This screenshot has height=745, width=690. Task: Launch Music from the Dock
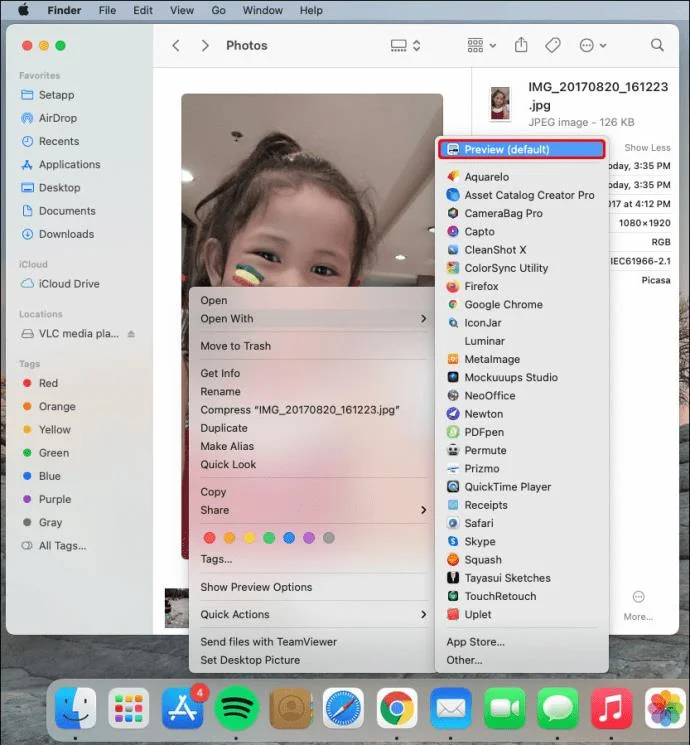pos(612,708)
